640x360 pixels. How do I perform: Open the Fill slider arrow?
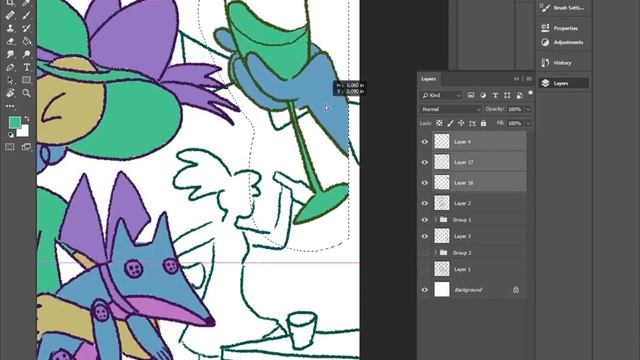click(x=528, y=123)
